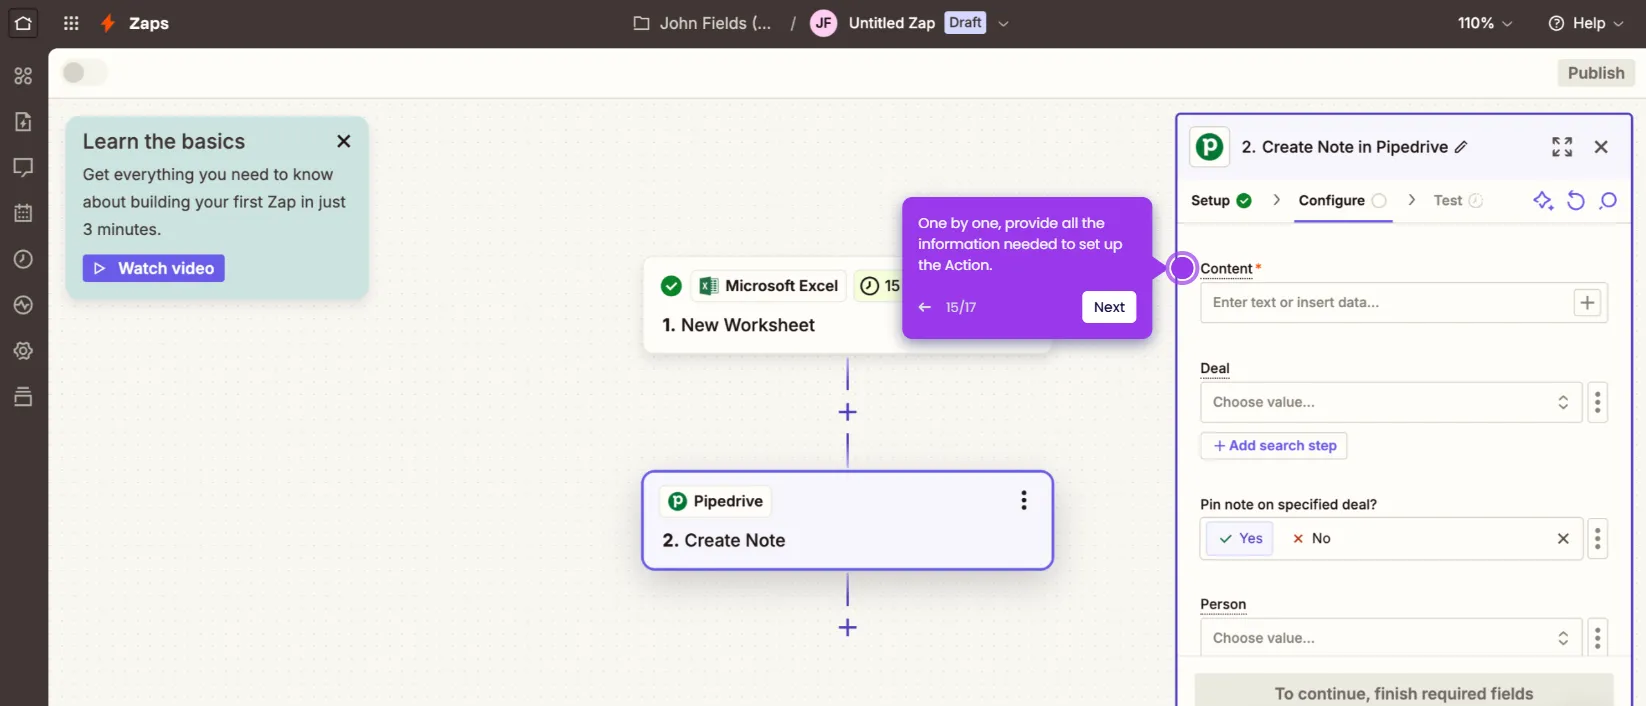Open the Deal field three-dot menu
Image resolution: width=1646 pixels, height=706 pixels.
click(x=1597, y=402)
